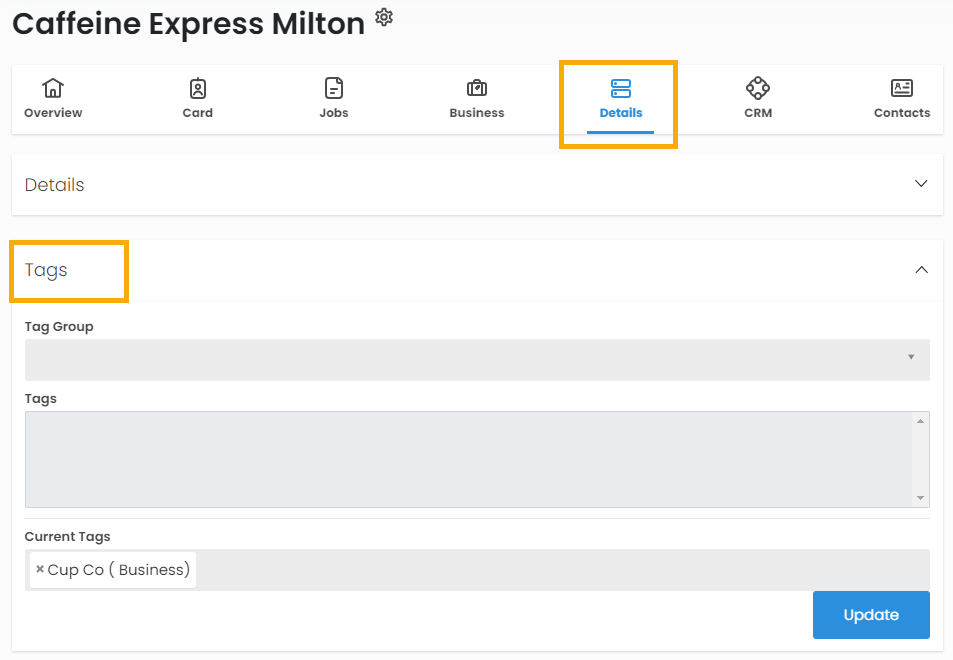
Task: Expand the Details section chevron
Action: [922, 184]
